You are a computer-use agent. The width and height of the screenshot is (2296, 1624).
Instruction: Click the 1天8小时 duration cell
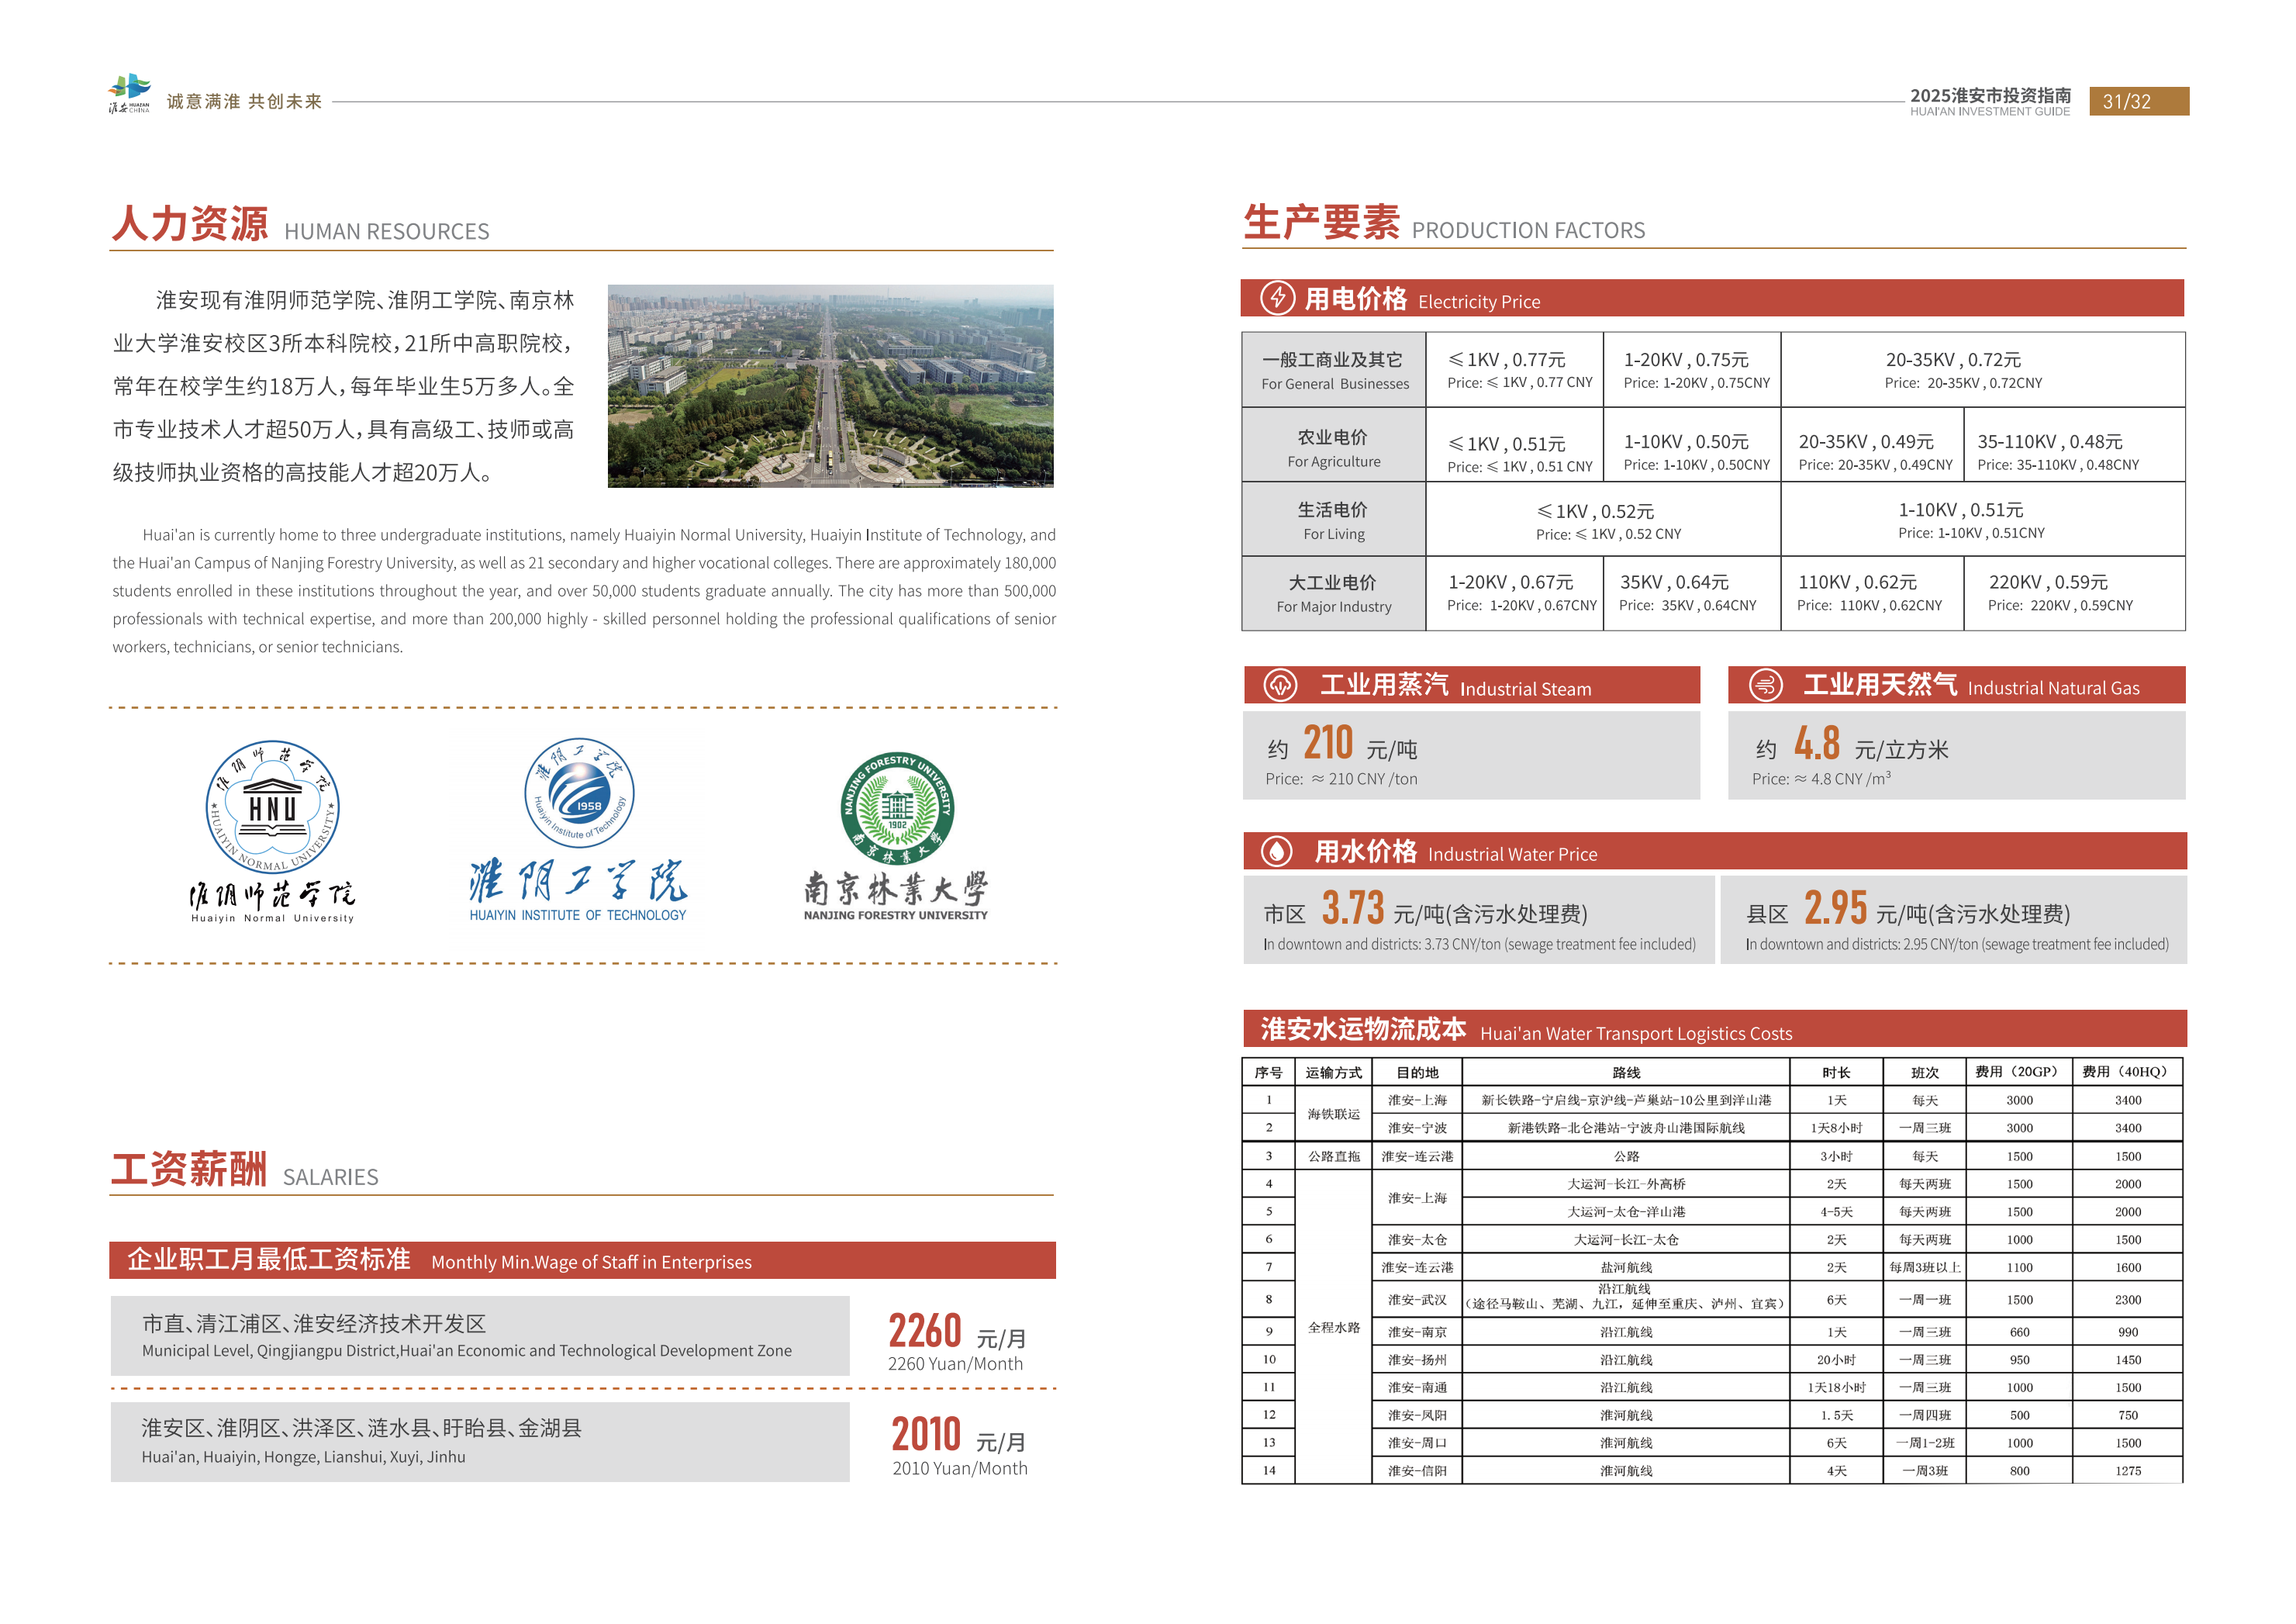pos(1836,1128)
